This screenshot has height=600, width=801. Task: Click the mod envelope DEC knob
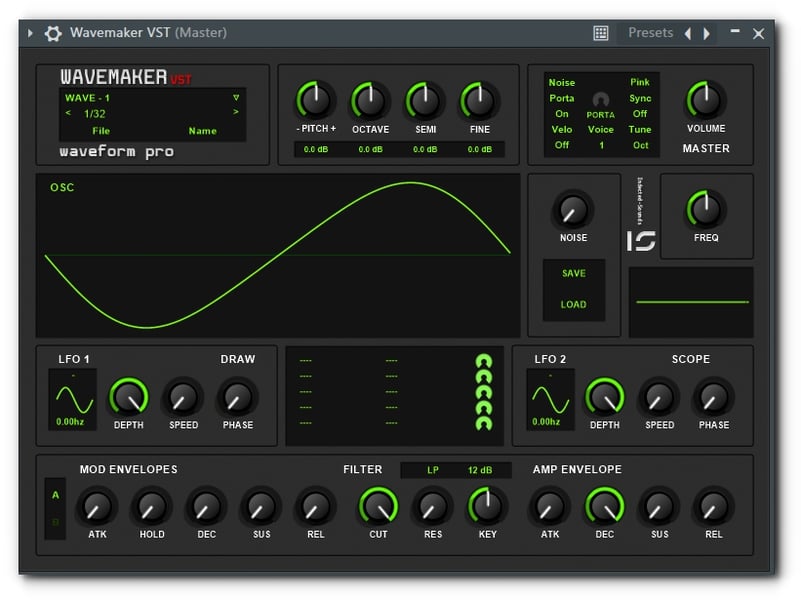click(206, 507)
